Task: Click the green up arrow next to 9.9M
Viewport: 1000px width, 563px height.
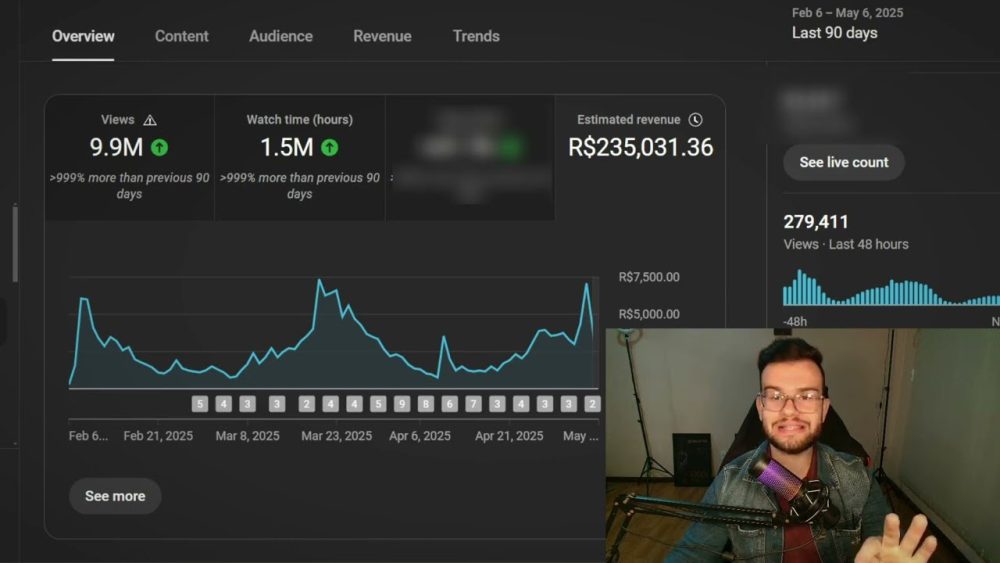Action: click(159, 148)
